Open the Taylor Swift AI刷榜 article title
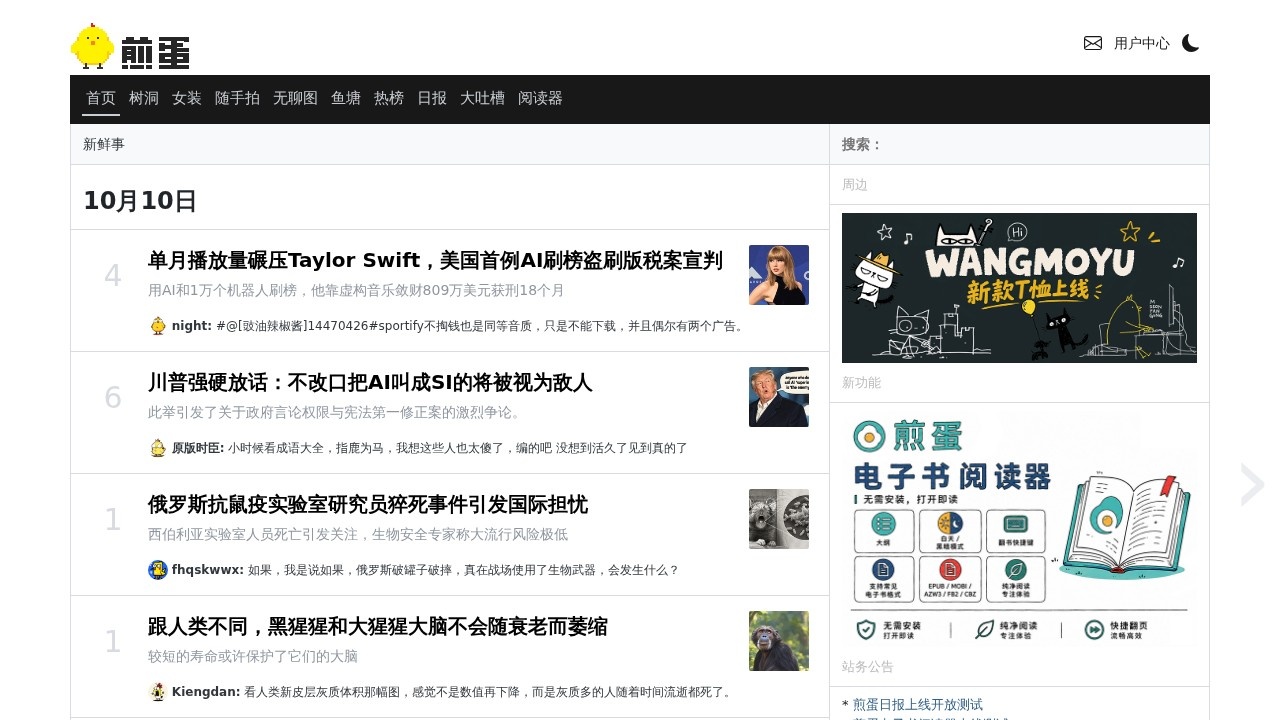Image resolution: width=1280 pixels, height=720 pixels. coord(435,261)
